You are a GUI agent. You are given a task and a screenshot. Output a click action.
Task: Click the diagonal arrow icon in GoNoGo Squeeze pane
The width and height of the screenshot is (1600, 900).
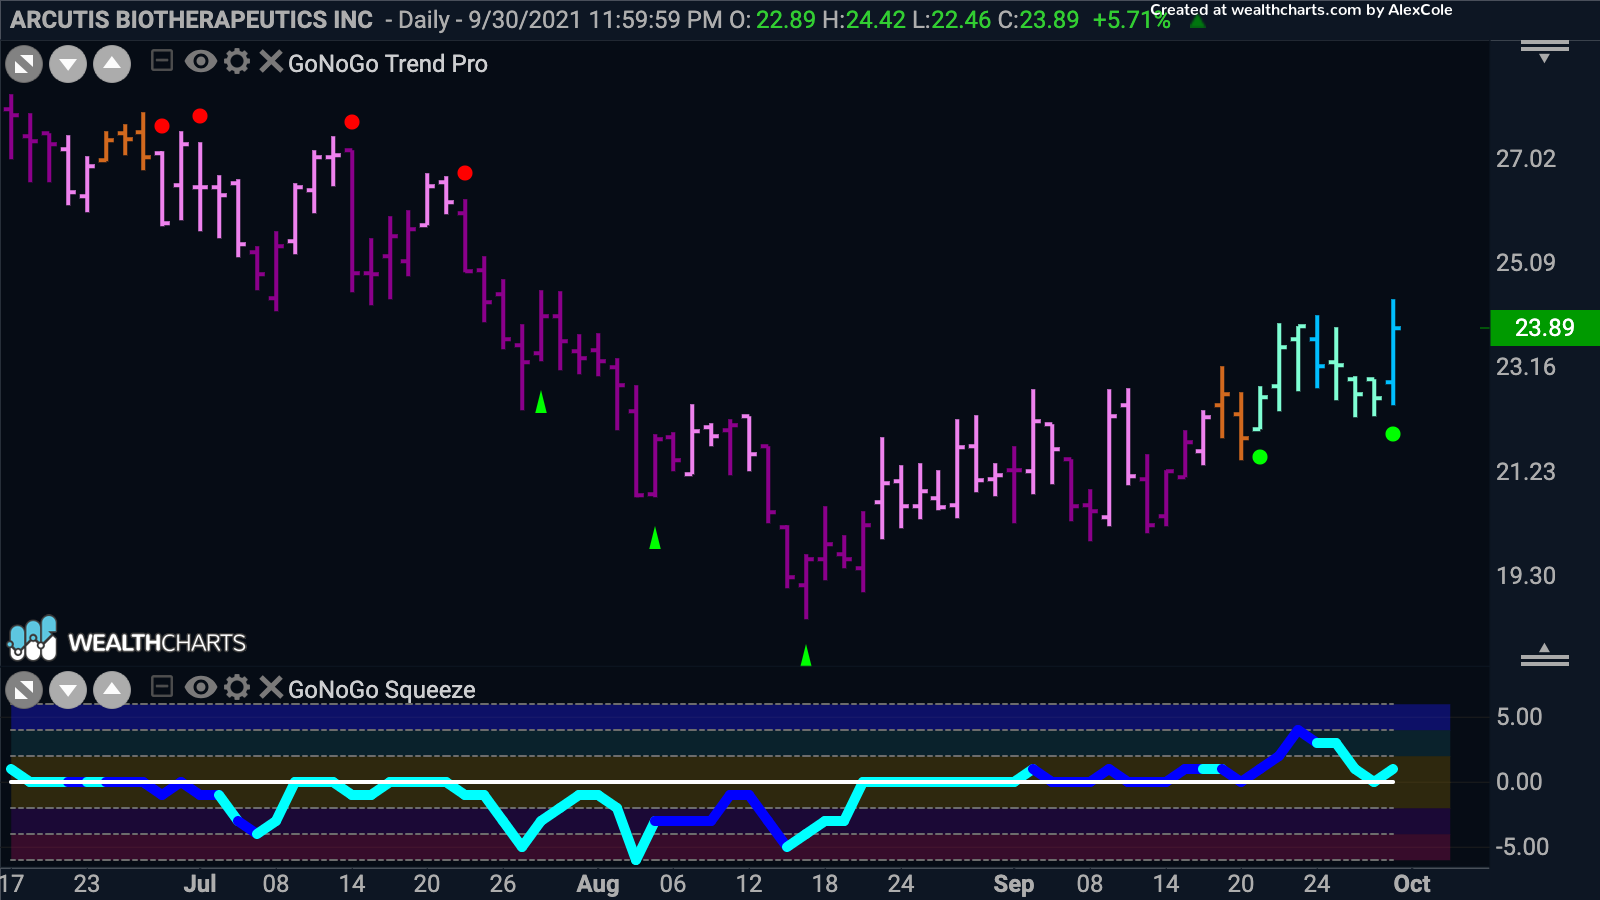(24, 690)
